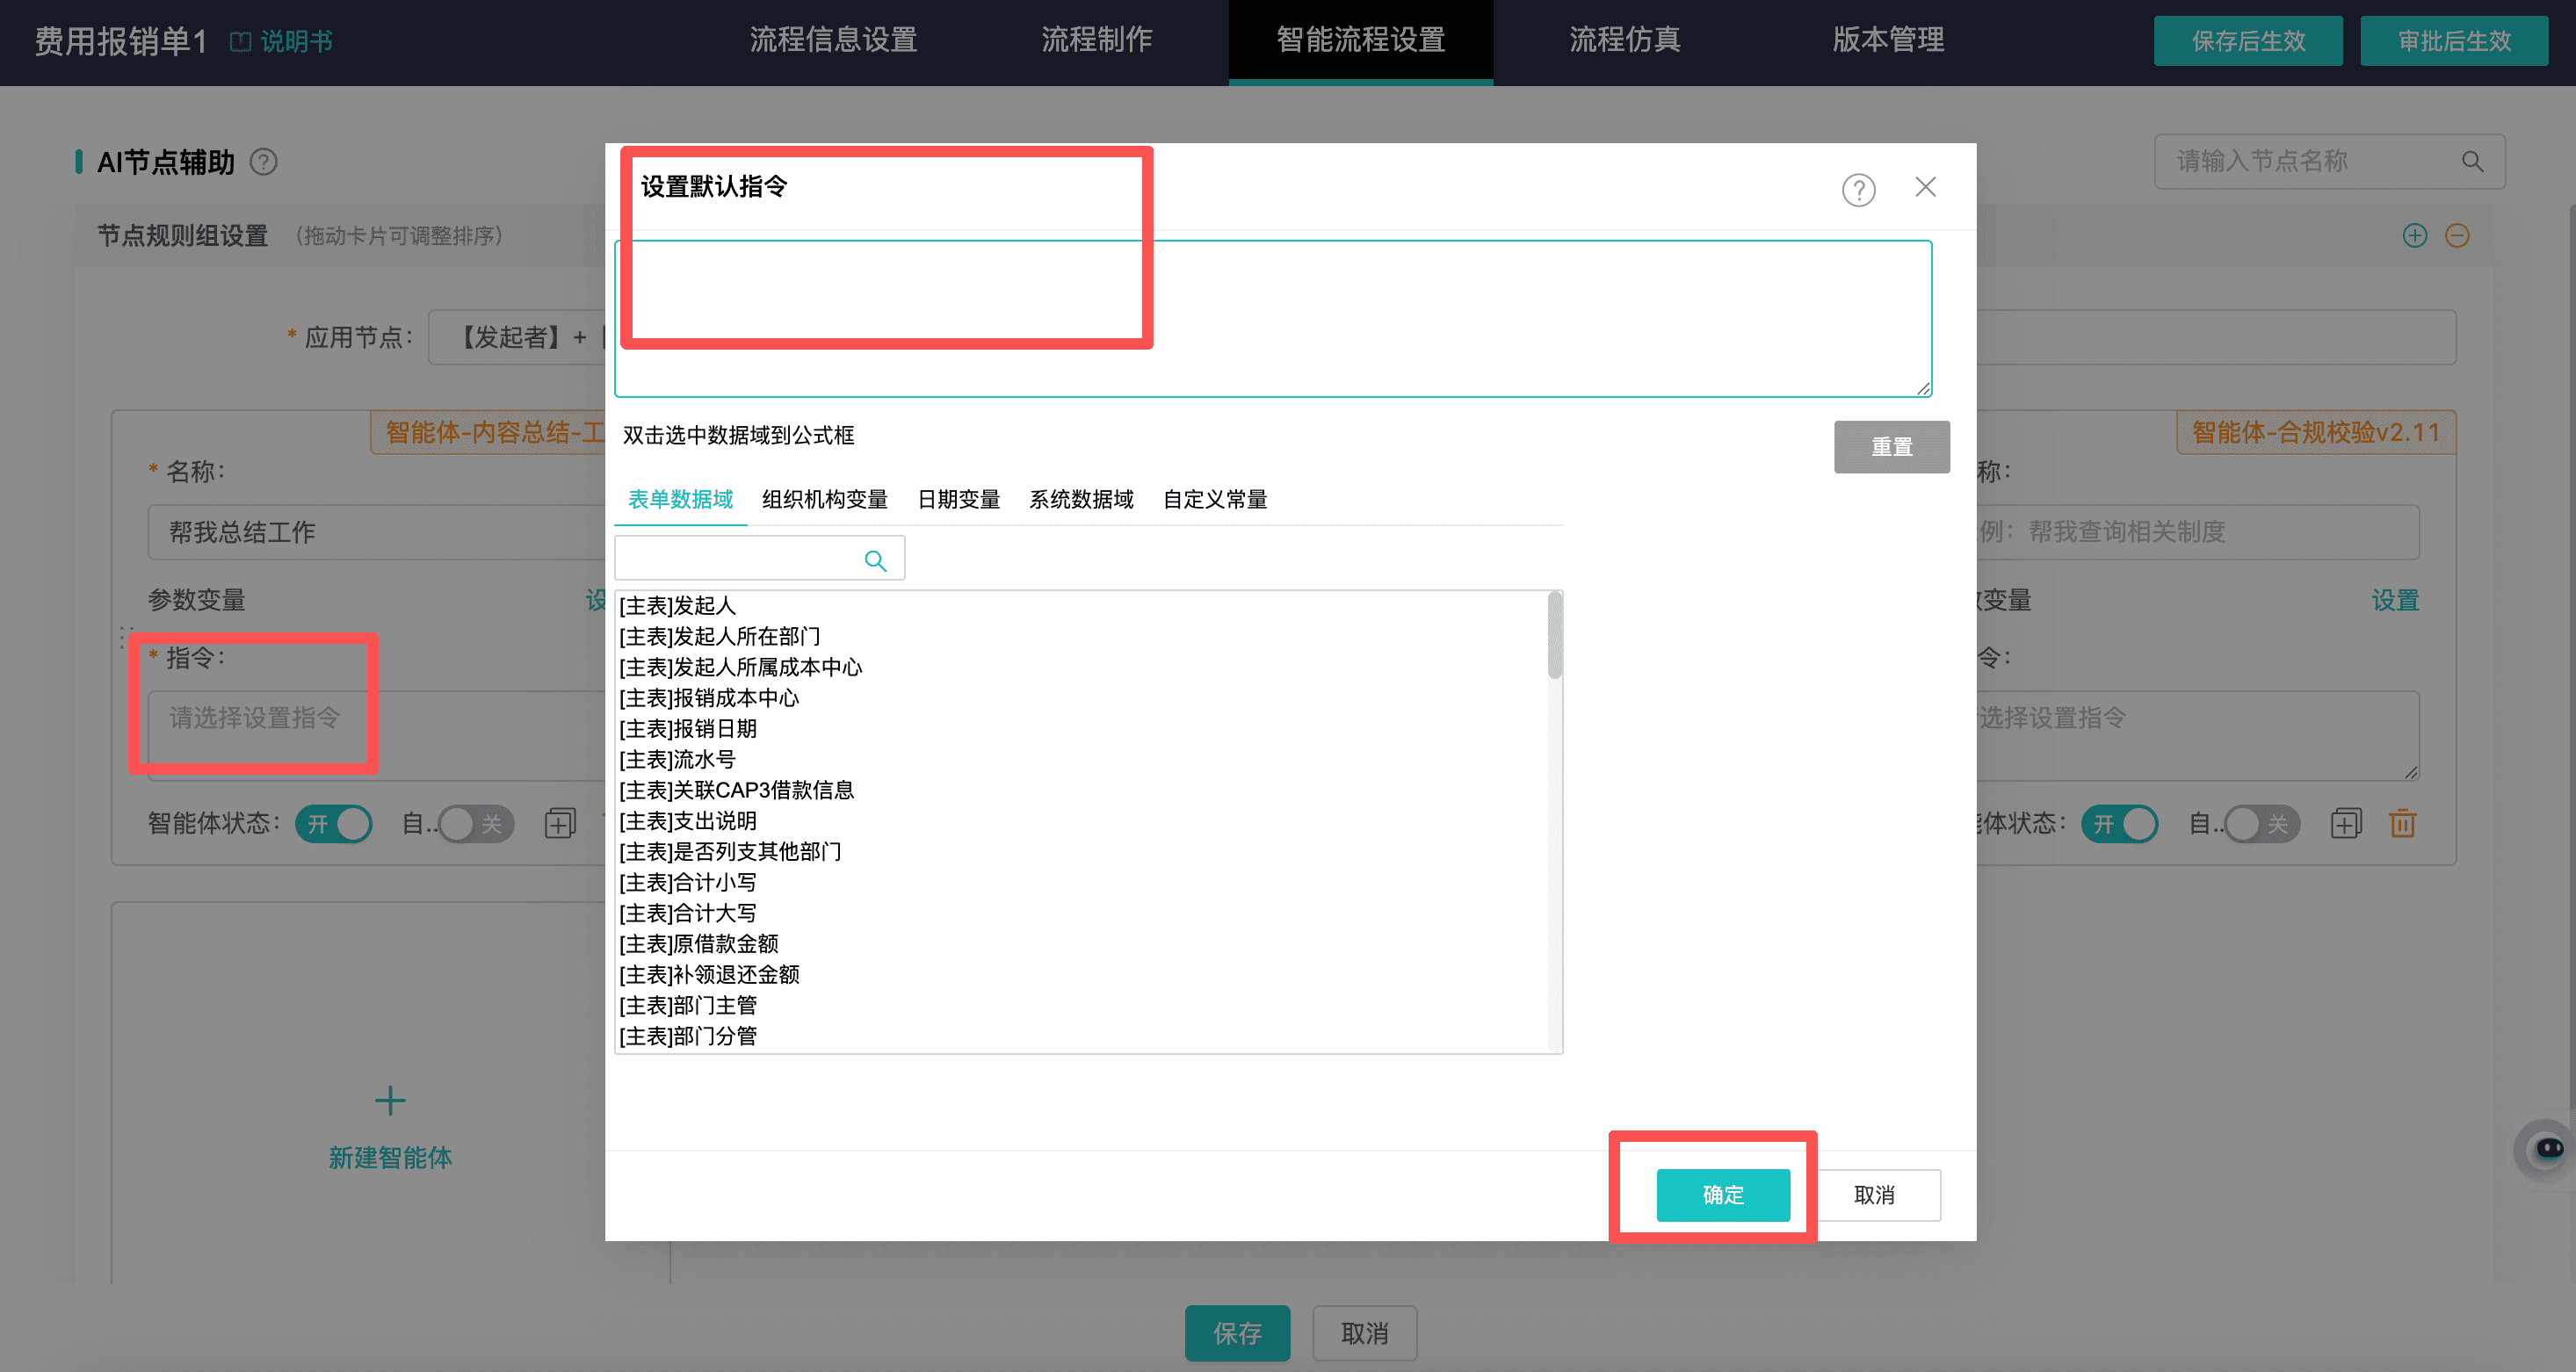Click the 智能体-合规校验v2.11 card label
Image resolution: width=2576 pixels, height=1372 pixels.
[x=2316, y=432]
